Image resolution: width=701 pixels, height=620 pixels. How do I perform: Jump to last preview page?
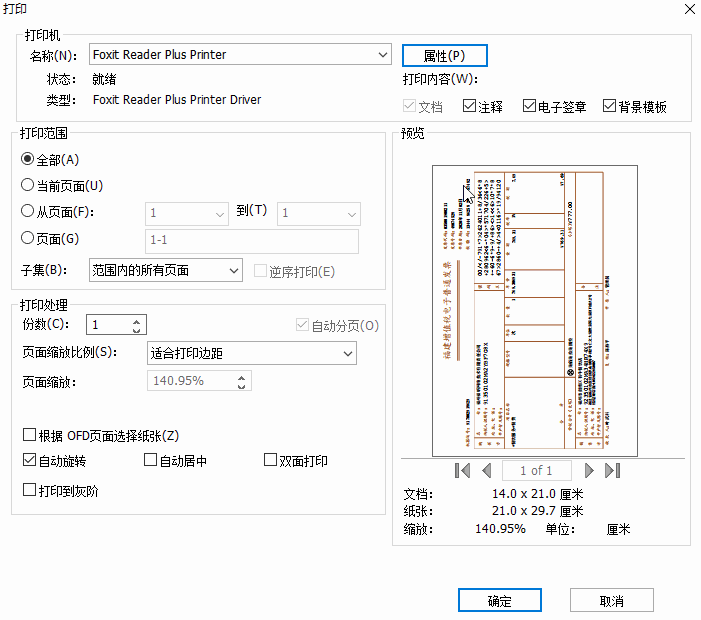tap(613, 470)
